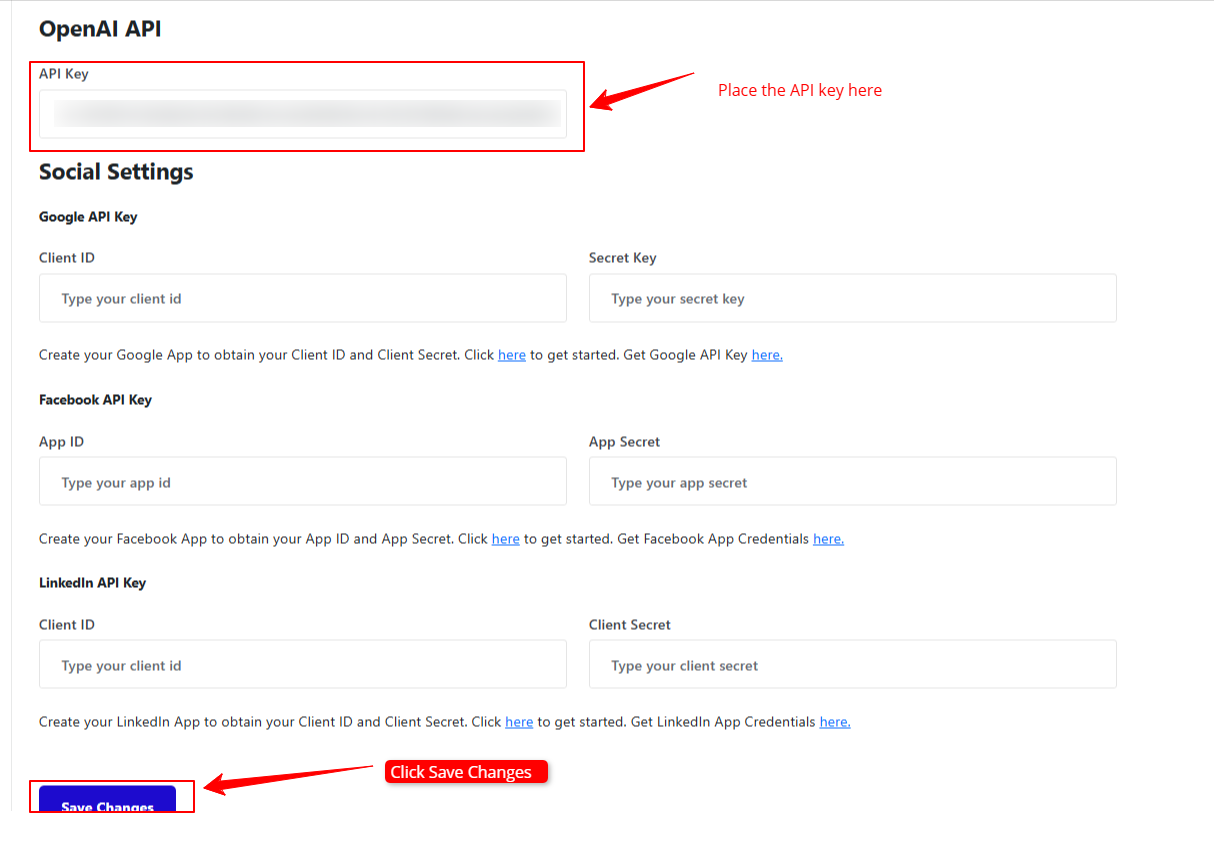1214x856 pixels.
Task: Open the Get Google API Key 'here.' link
Action: (767, 355)
